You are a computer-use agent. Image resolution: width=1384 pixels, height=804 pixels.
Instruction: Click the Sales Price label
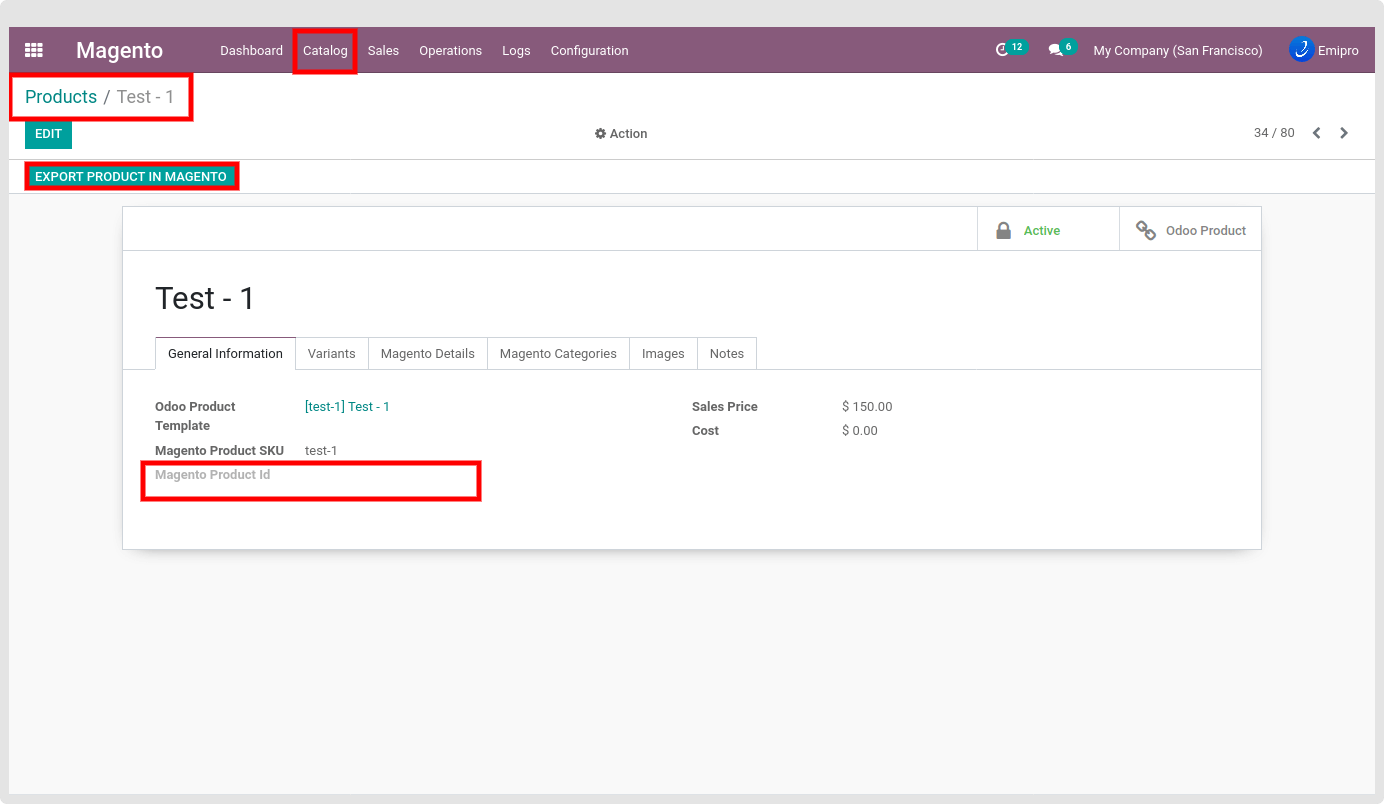pyautogui.click(x=725, y=407)
